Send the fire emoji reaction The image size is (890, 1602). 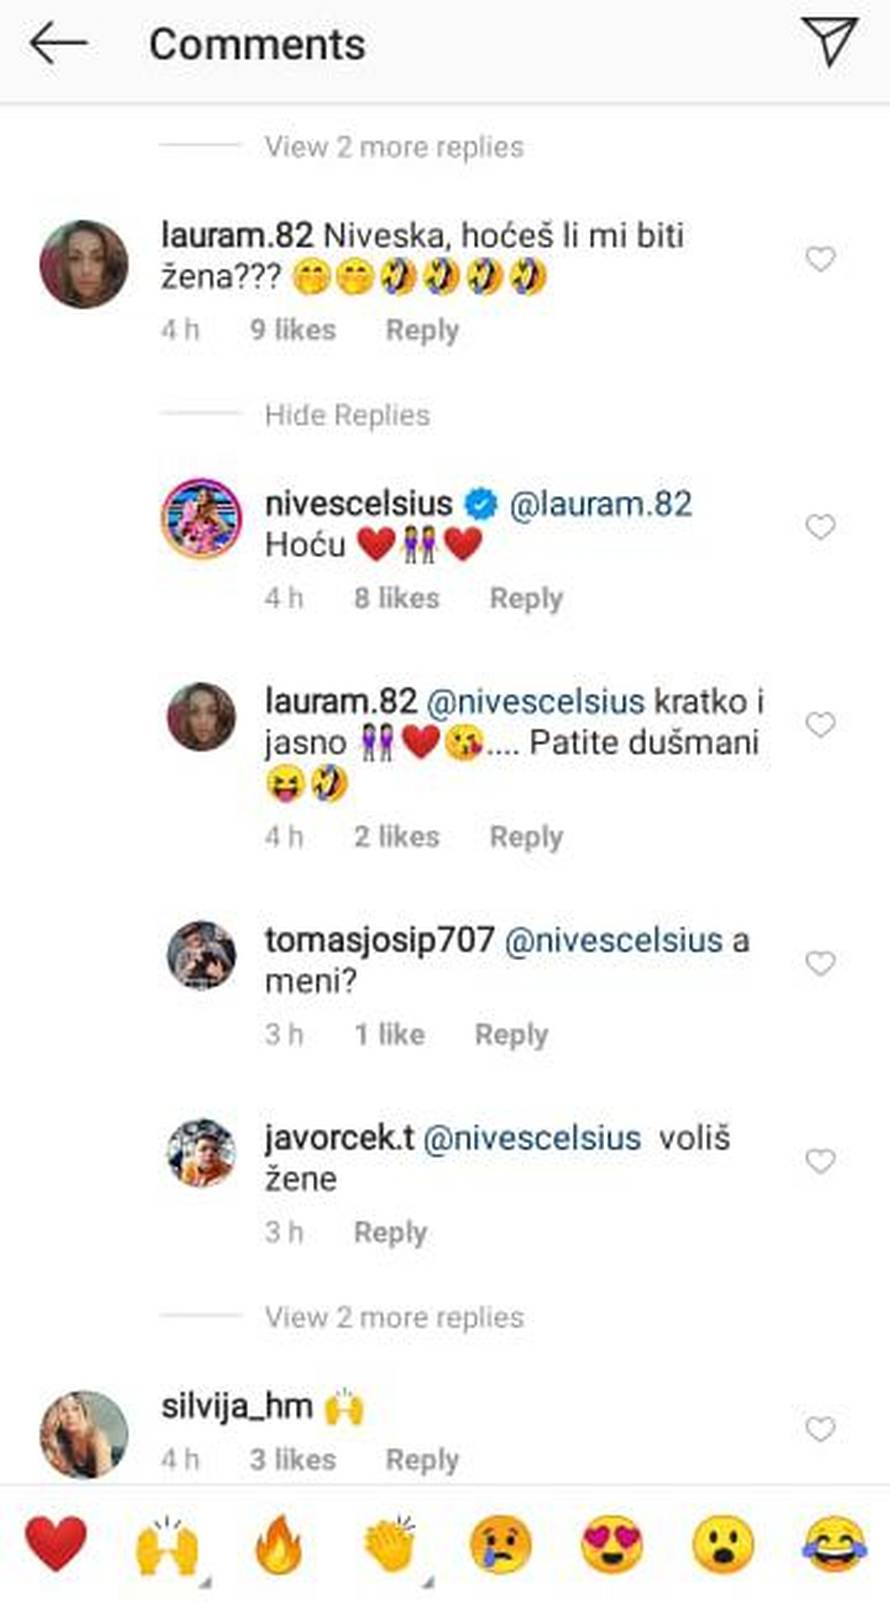[279, 1543]
